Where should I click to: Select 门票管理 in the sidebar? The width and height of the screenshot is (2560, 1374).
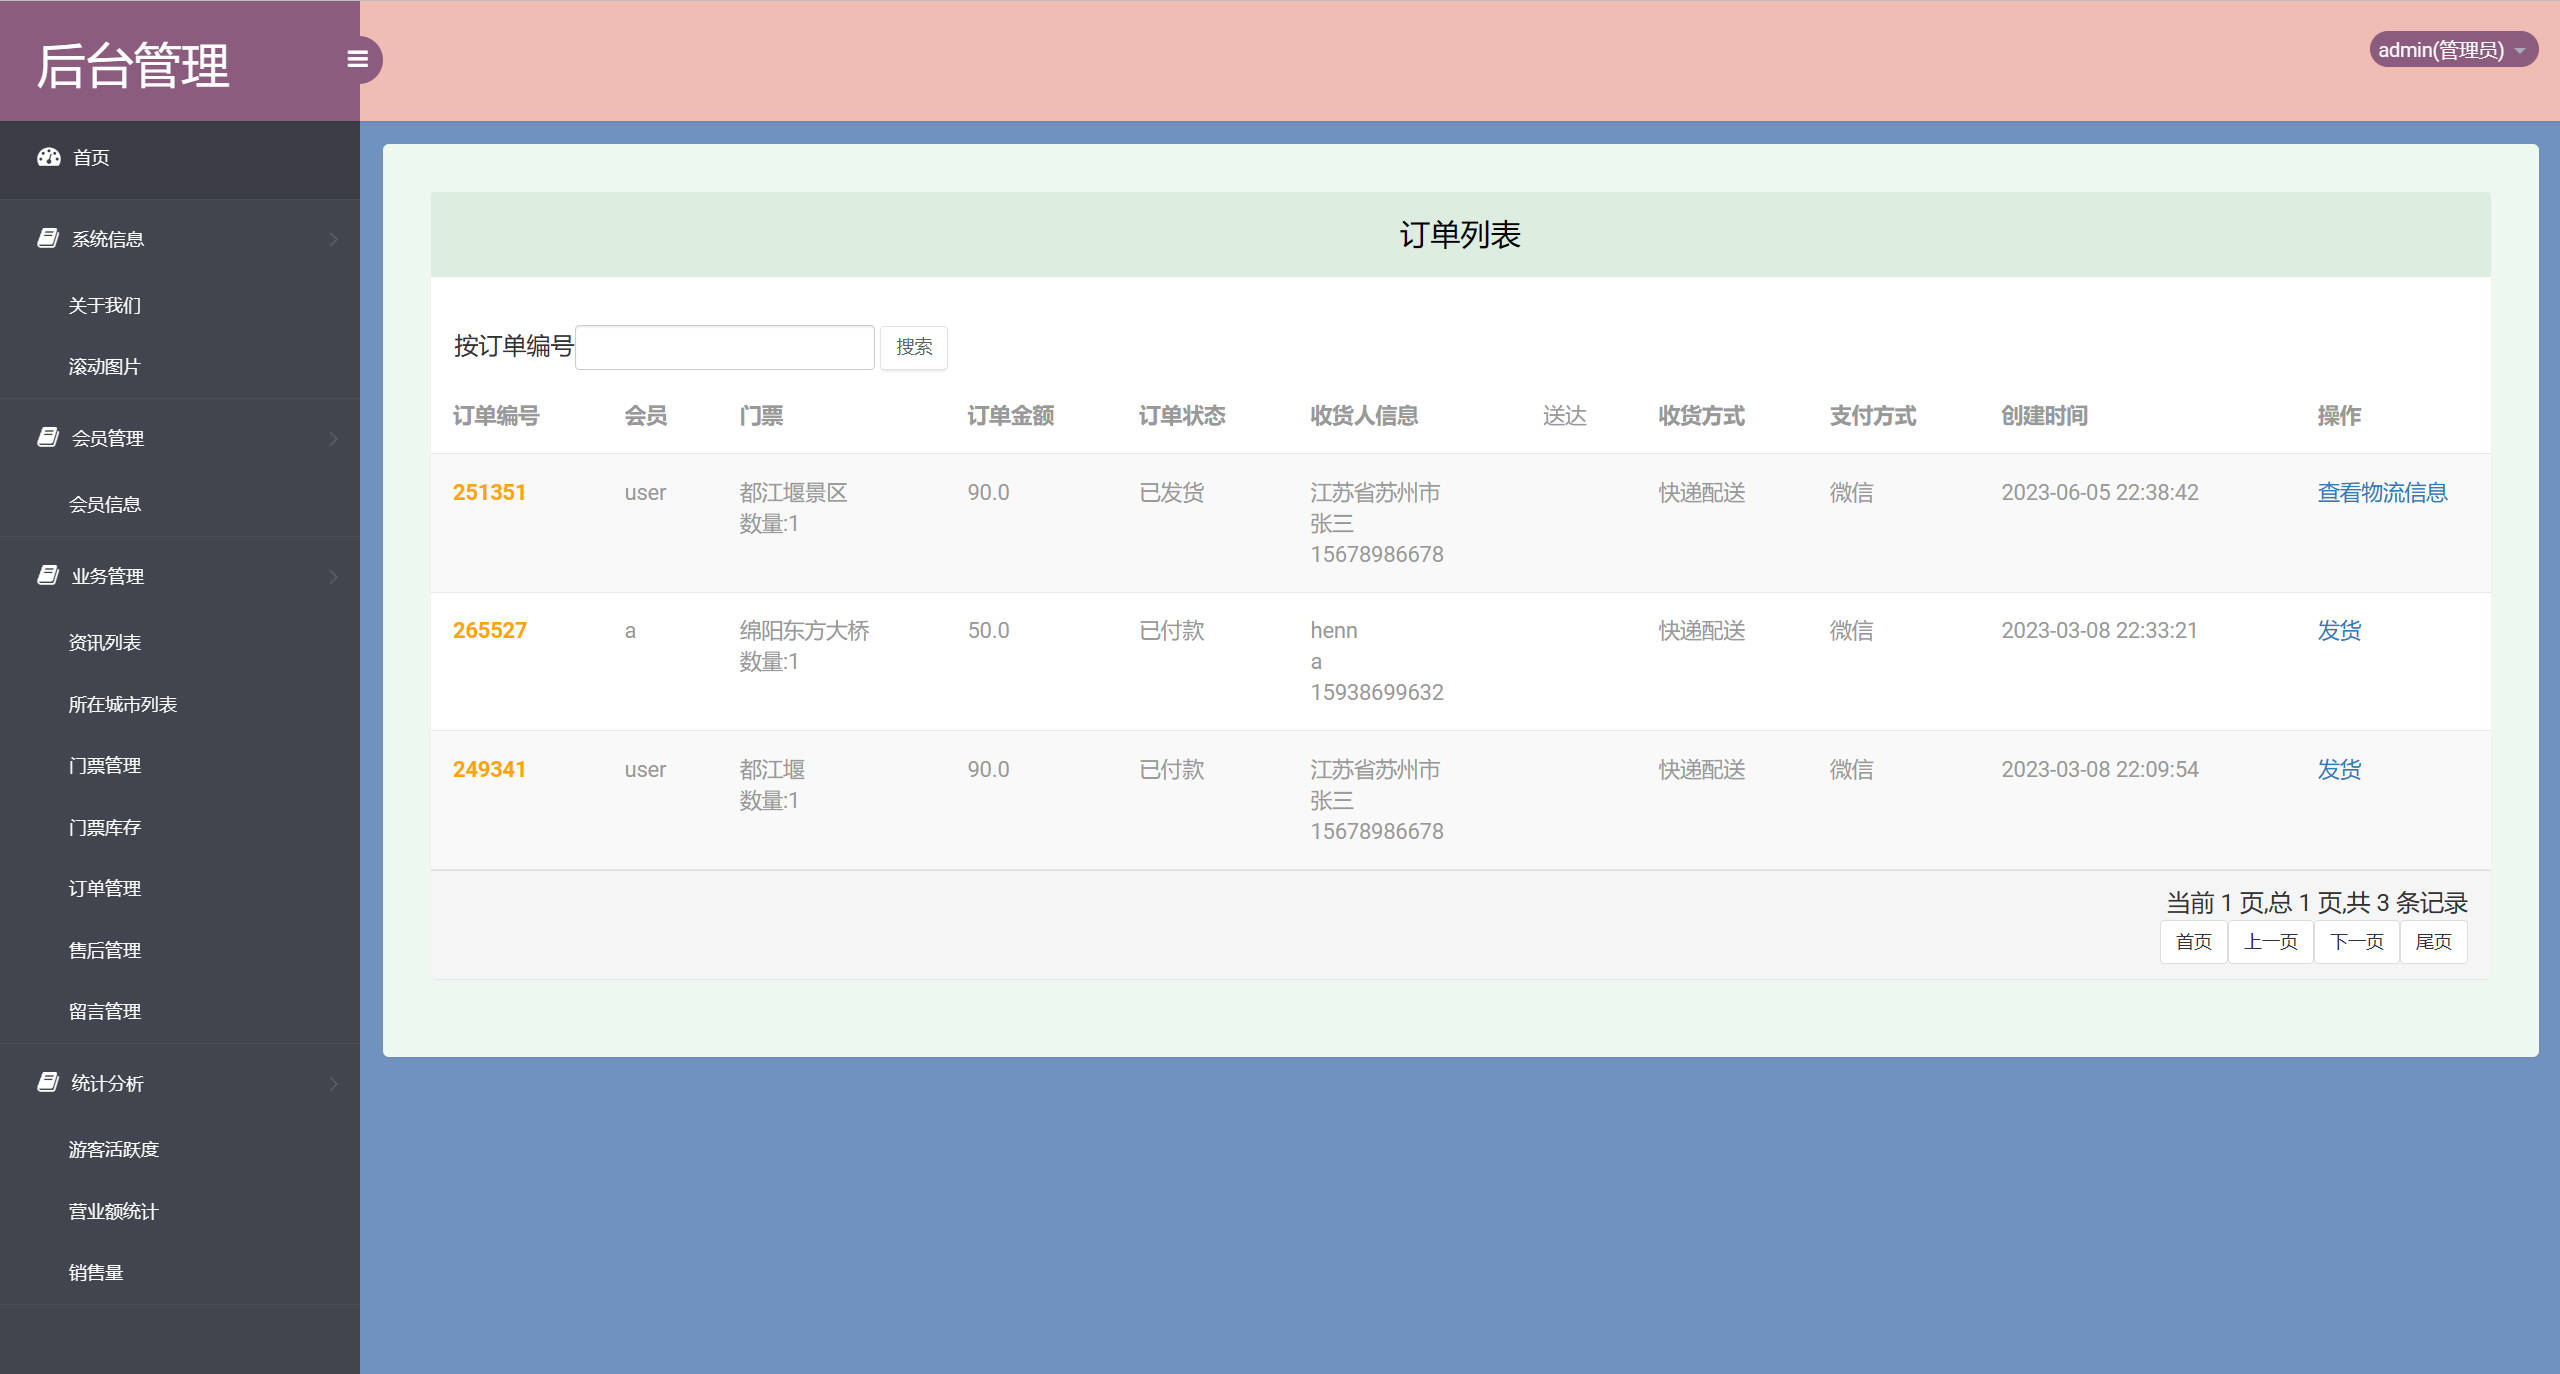pyautogui.click(x=104, y=765)
